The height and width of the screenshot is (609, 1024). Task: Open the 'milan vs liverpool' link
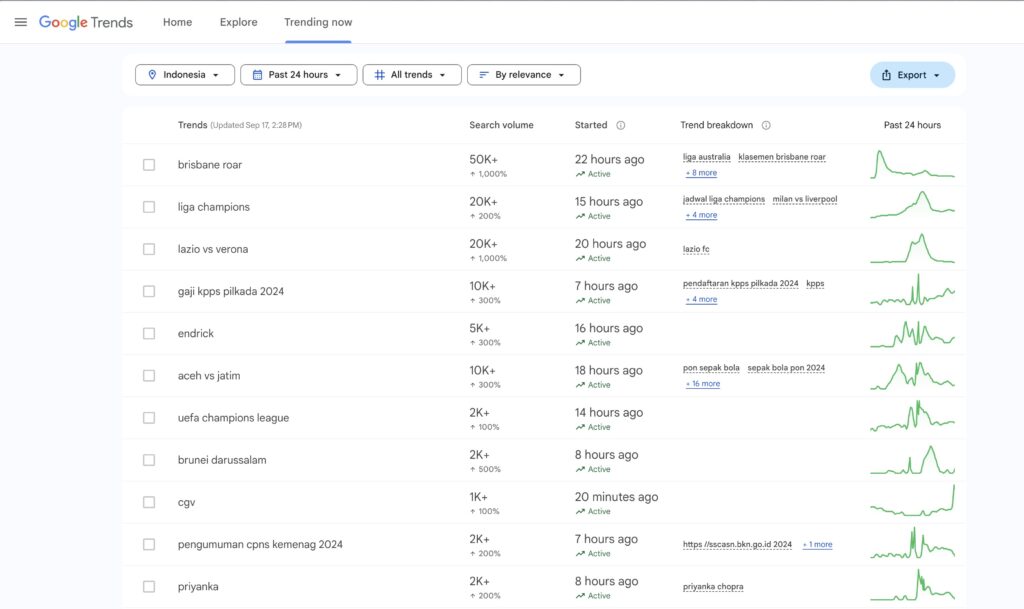click(805, 199)
